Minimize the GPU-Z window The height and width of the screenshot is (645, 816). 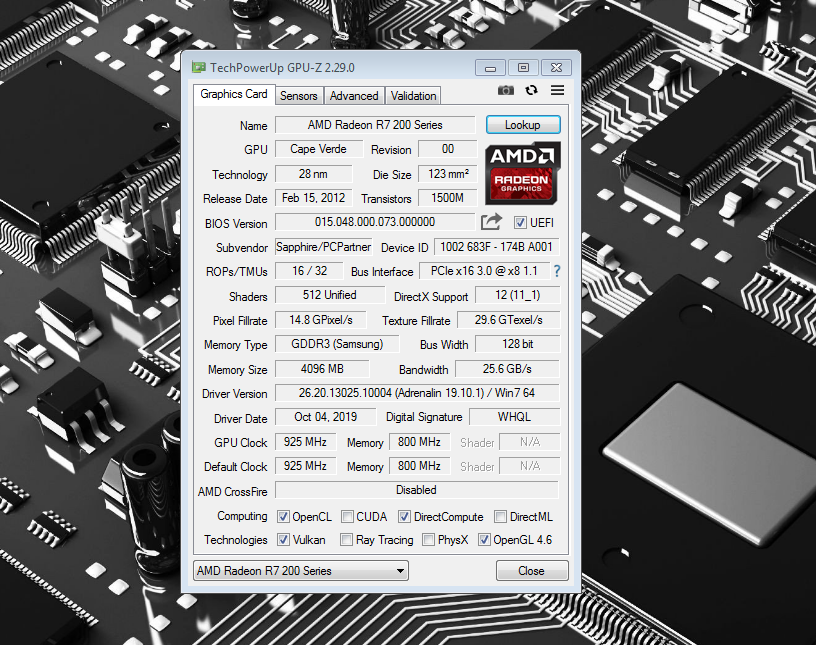490,68
